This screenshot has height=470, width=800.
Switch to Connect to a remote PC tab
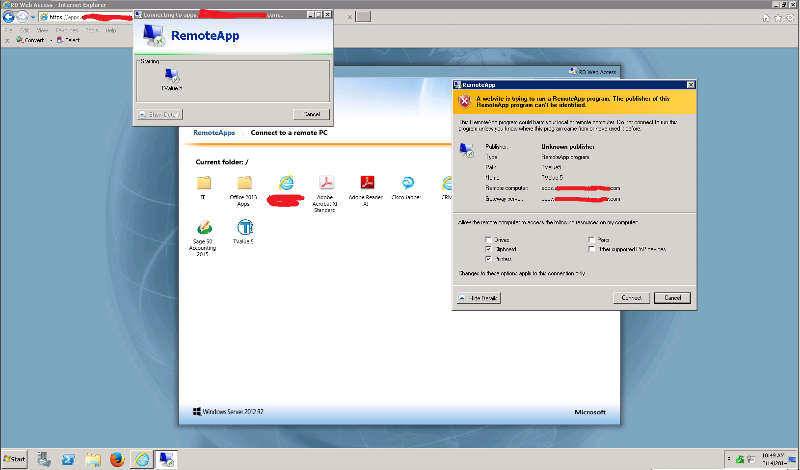pyautogui.click(x=289, y=133)
